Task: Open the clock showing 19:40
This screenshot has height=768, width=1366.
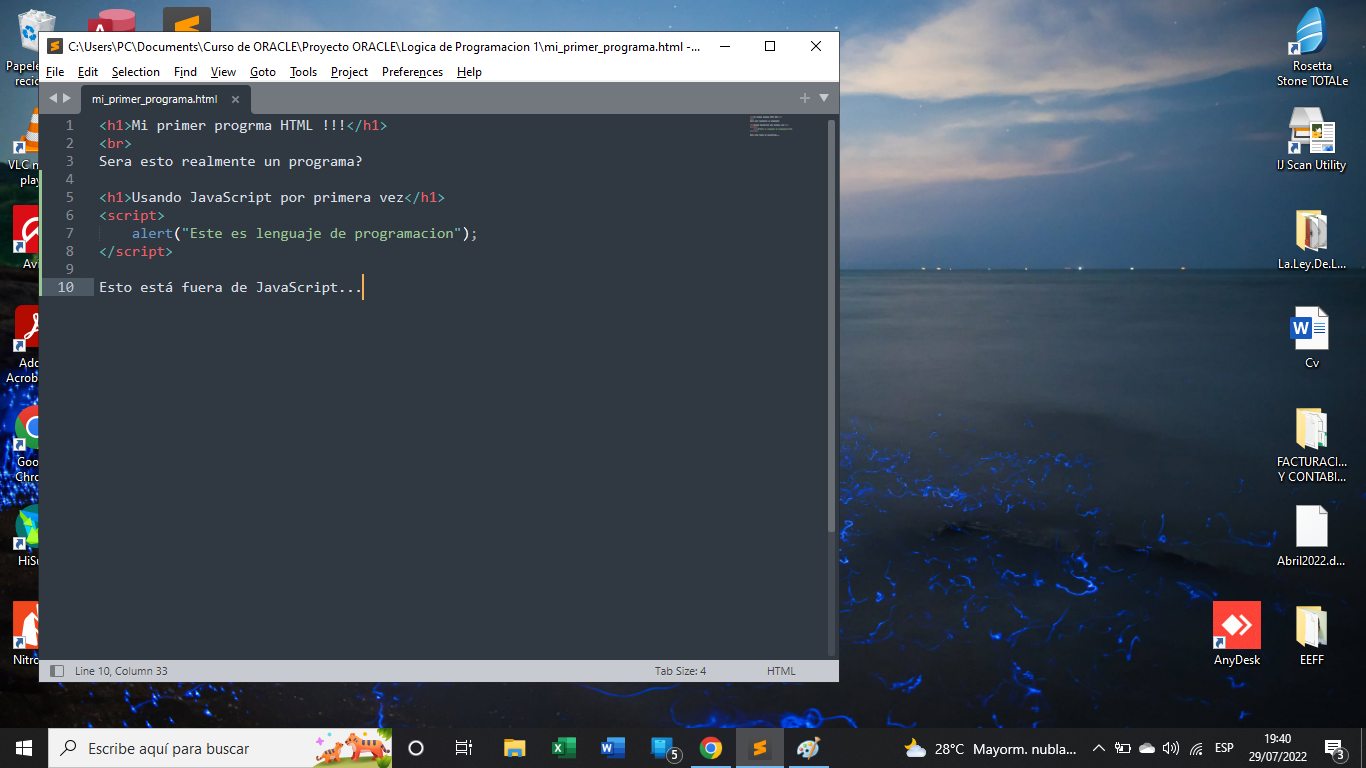Action: [x=1277, y=748]
